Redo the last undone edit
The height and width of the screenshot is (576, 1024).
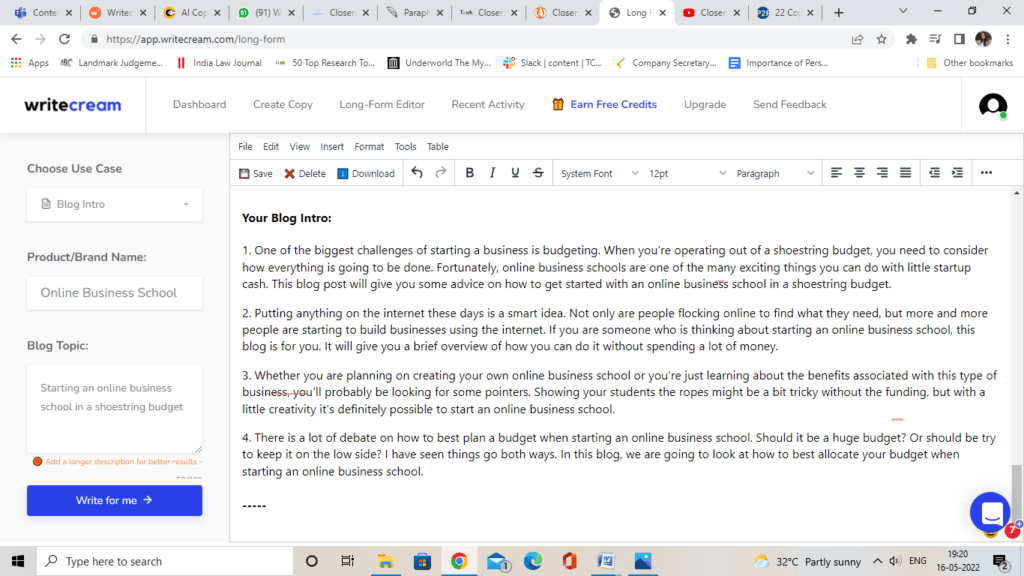tap(441, 173)
